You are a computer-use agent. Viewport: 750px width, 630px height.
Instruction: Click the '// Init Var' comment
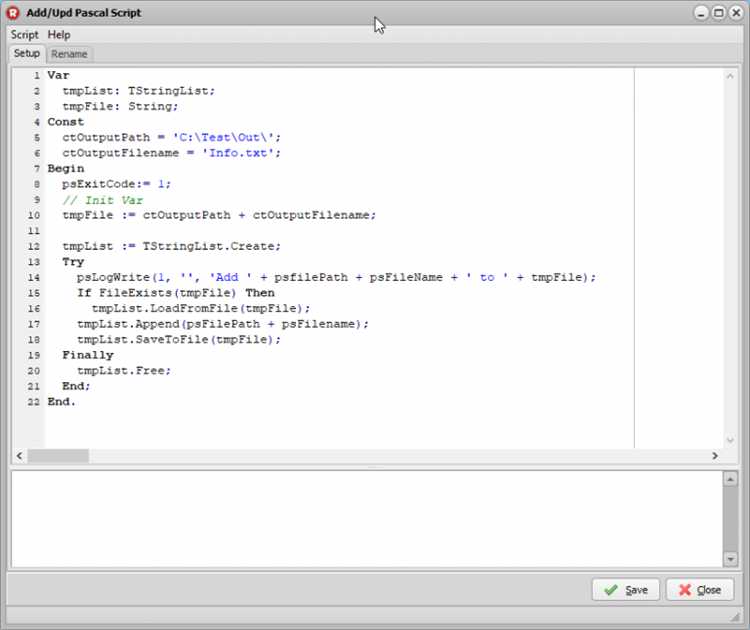[x=102, y=200]
